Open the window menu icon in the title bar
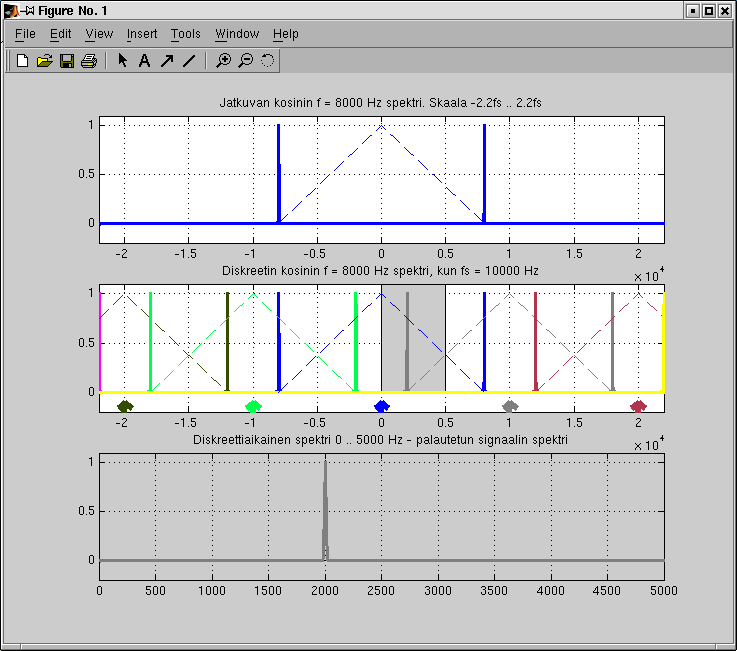This screenshot has width=737, height=651. click(10, 10)
